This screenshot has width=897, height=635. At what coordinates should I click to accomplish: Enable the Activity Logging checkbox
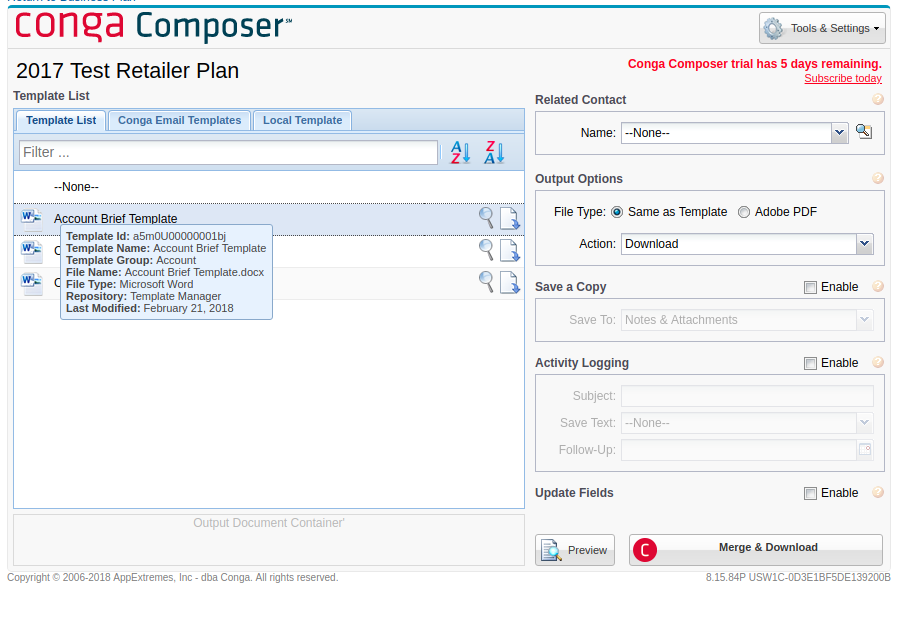(x=810, y=363)
